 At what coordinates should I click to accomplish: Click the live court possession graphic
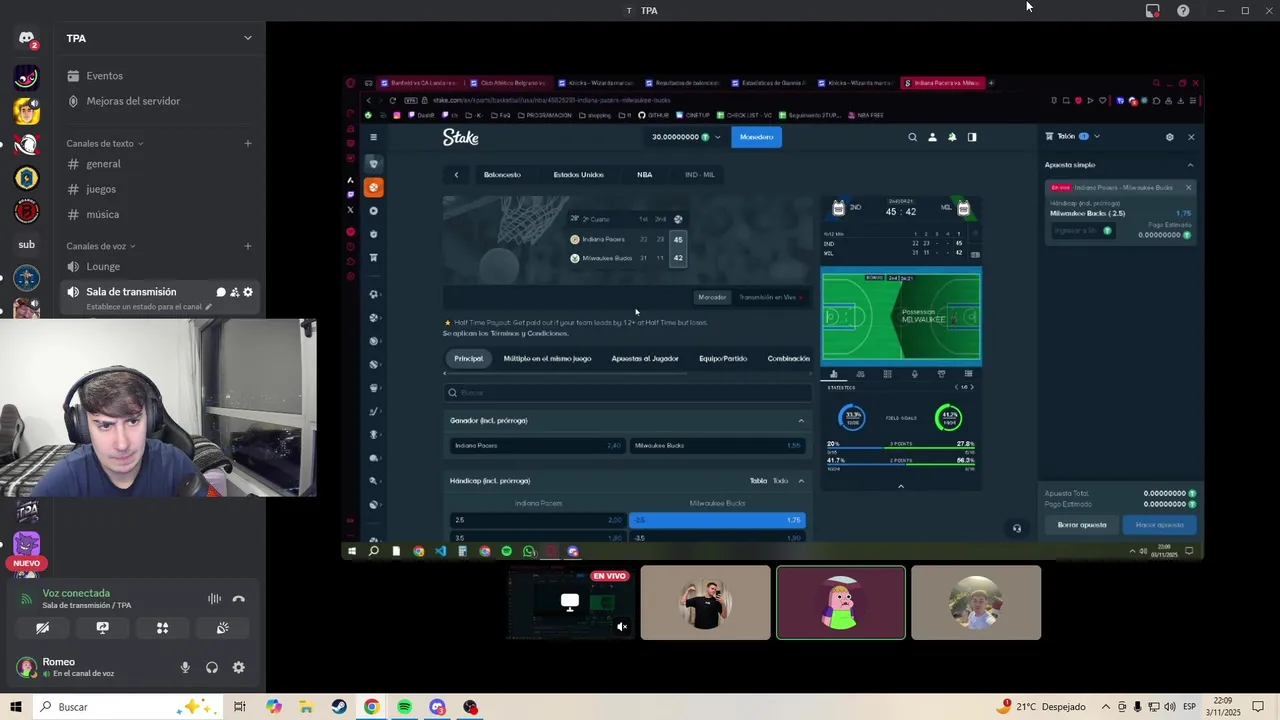click(x=901, y=316)
